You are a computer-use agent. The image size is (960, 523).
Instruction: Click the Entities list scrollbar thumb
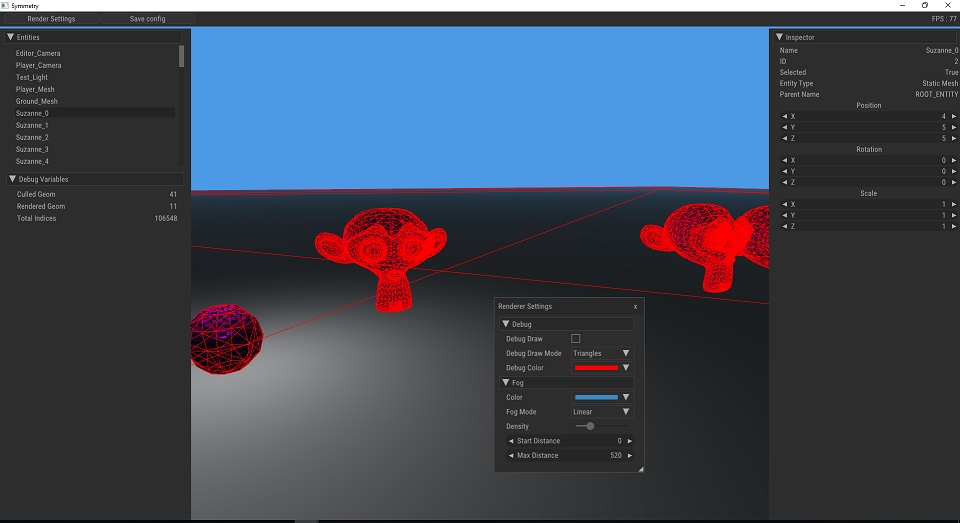pos(181,56)
